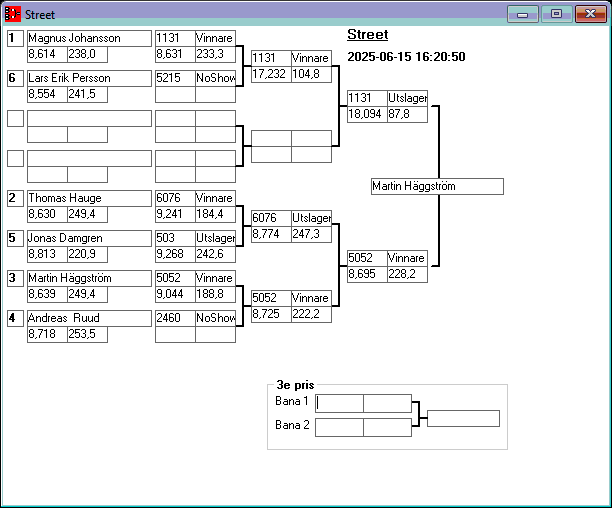612x508 pixels.
Task: Select the Jonas Damgren name field
Action: (x=89, y=238)
